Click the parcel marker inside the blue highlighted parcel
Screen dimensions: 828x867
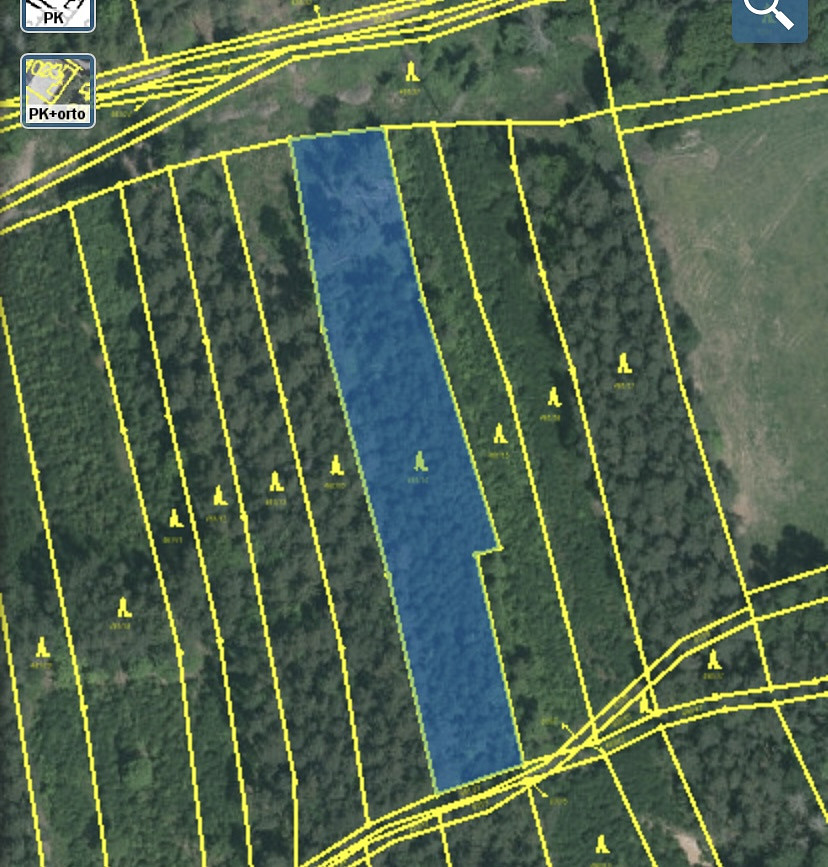pos(420,462)
